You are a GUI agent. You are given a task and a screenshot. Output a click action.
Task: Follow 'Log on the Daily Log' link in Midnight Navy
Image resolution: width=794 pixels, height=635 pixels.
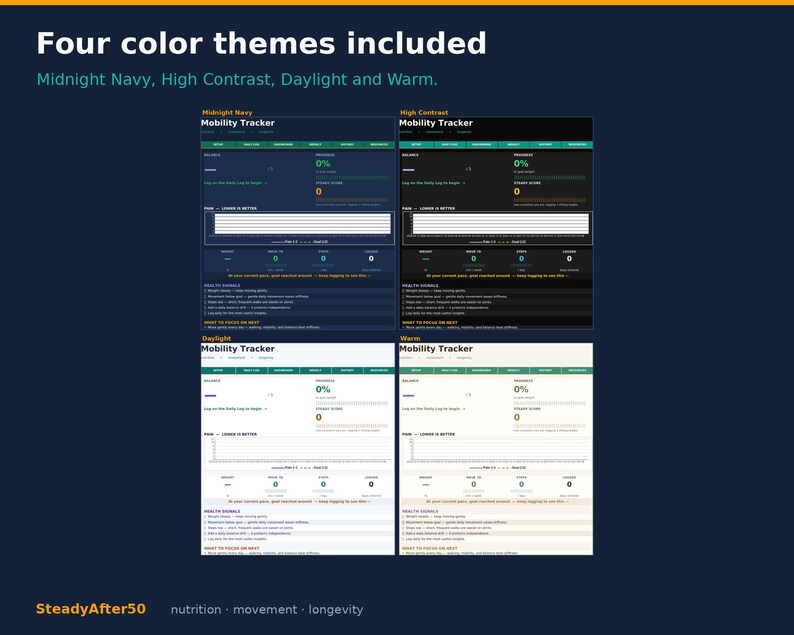tap(235, 183)
